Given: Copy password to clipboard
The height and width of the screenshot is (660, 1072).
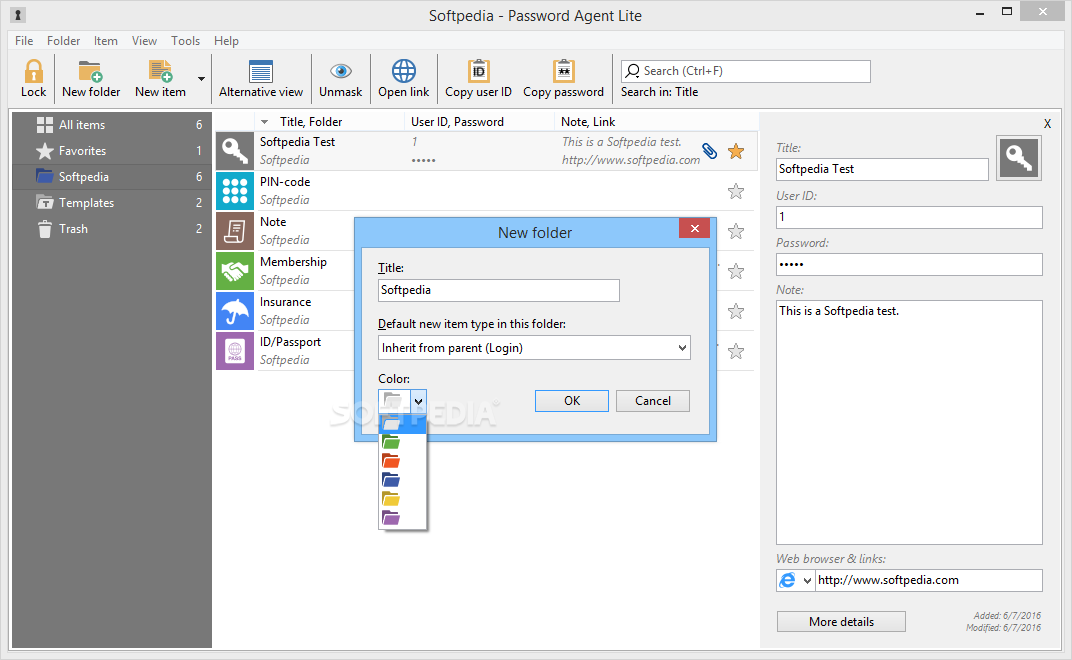Looking at the screenshot, I should point(563,78).
